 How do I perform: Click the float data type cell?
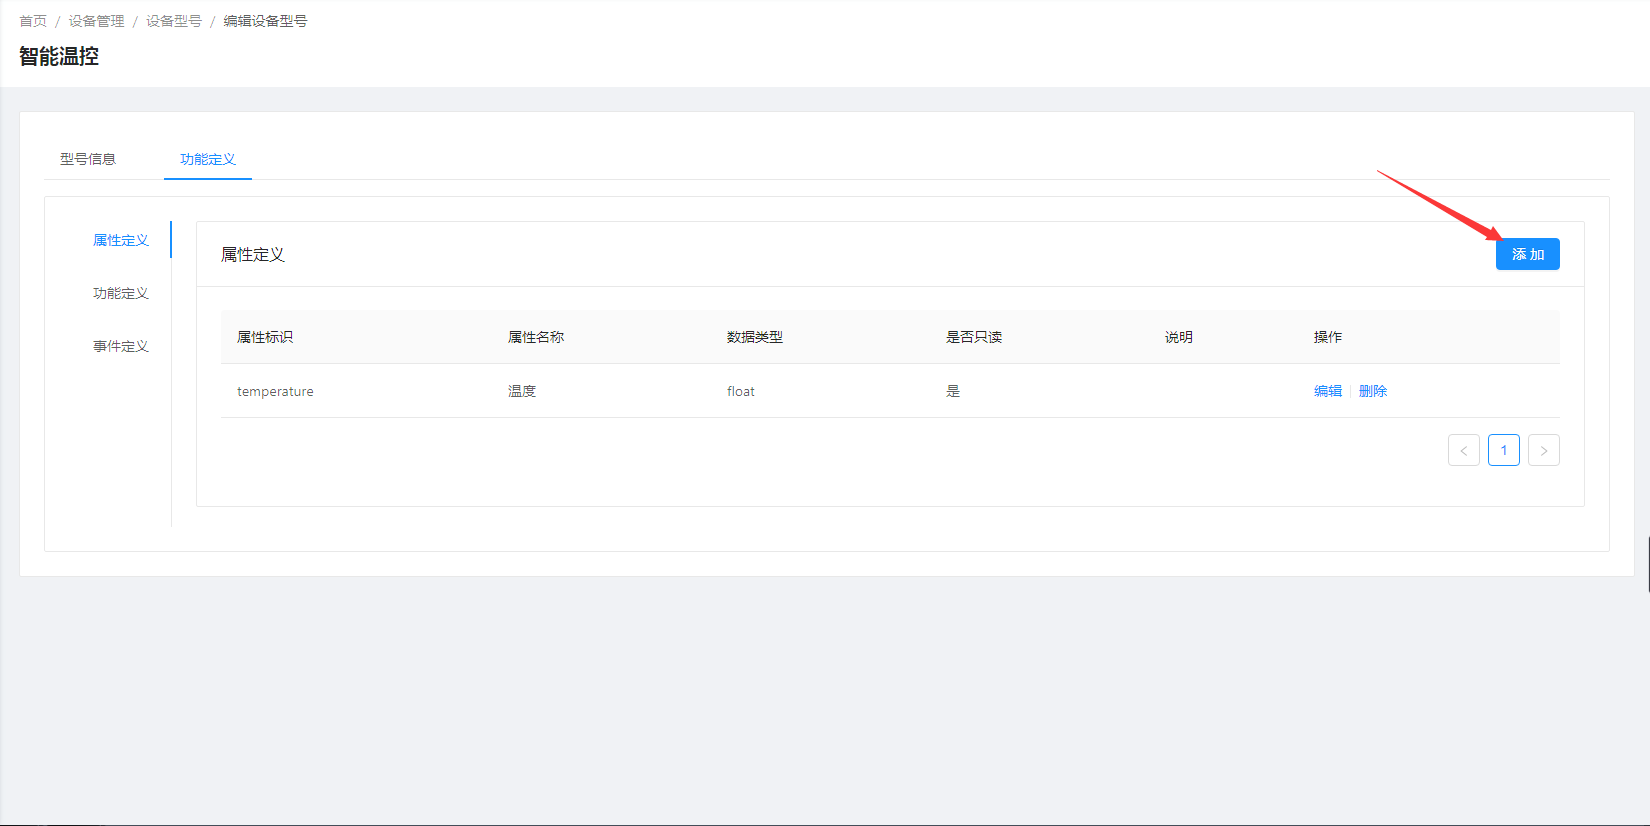740,391
